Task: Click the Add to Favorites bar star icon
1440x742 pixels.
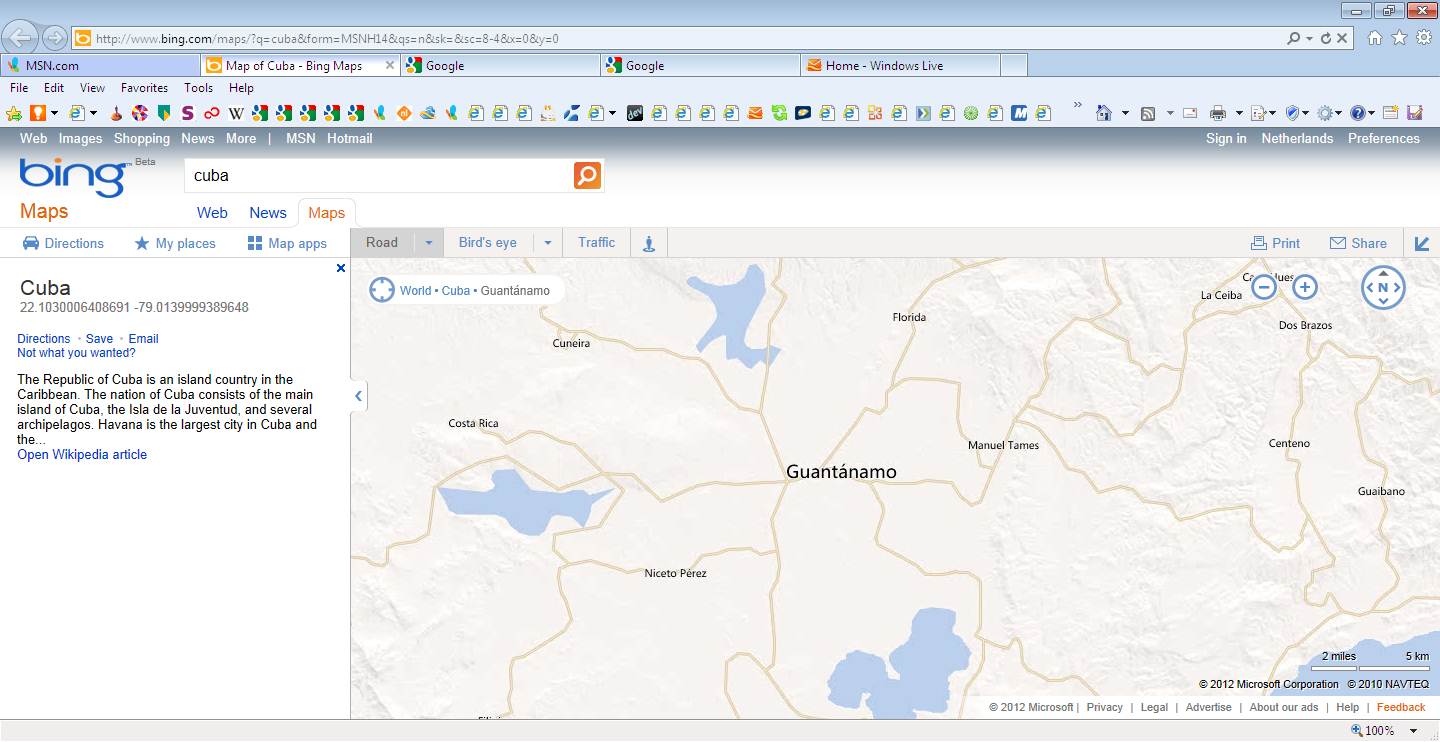Action: (x=14, y=113)
